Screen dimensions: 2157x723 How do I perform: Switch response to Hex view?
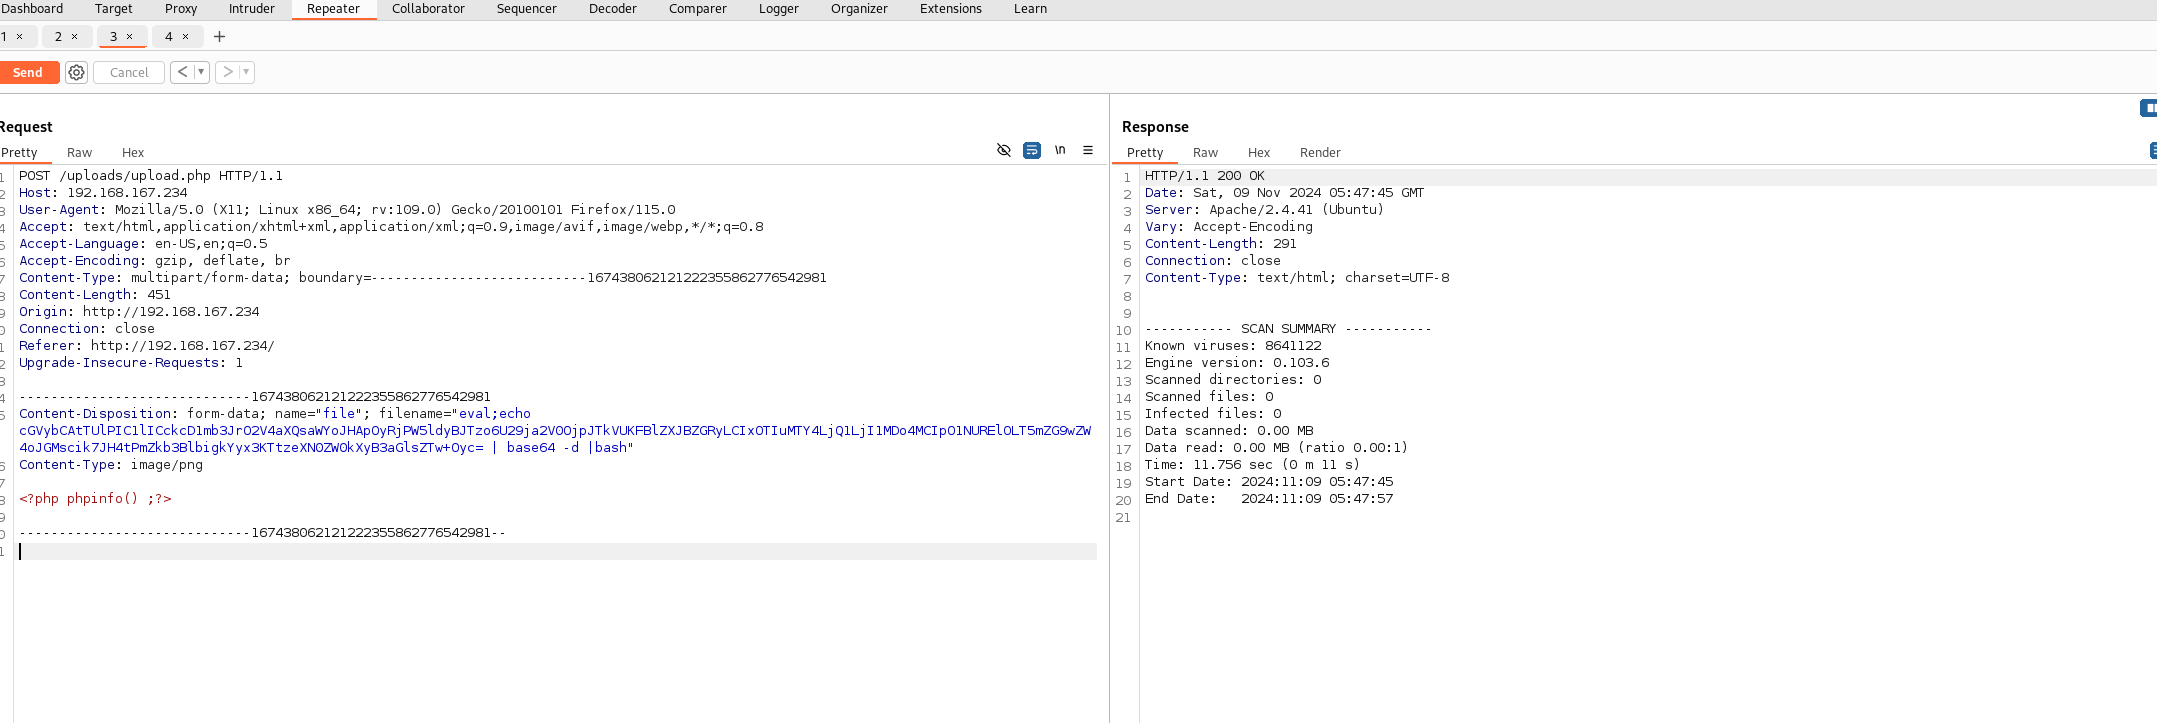1259,153
